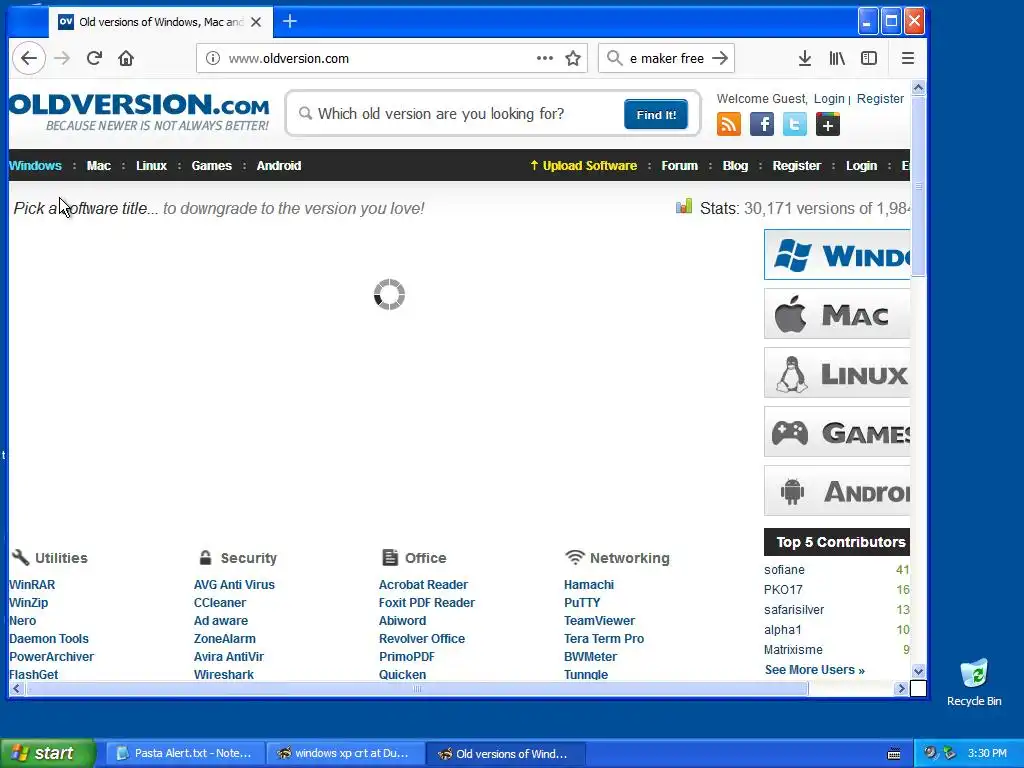Image resolution: width=1024 pixels, height=768 pixels.
Task: Show site information icon in address bar
Action: (213, 58)
